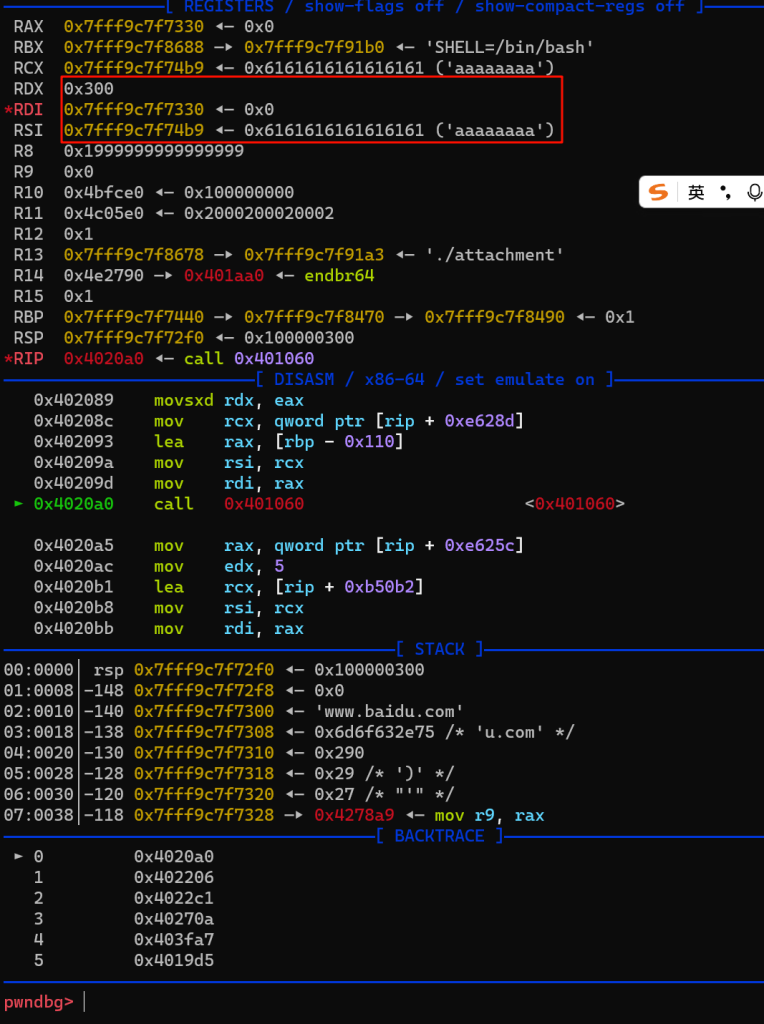Click the arrow marker at backtrace frame 0
The width and height of the screenshot is (764, 1024).
[19, 856]
